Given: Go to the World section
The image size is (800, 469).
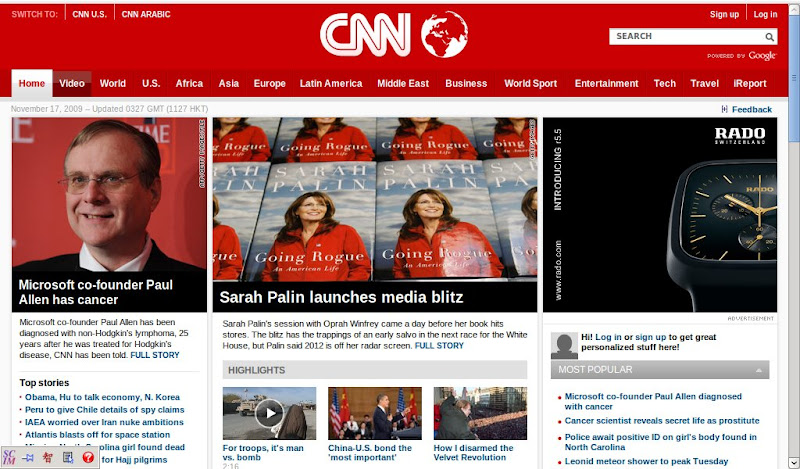Looking at the screenshot, I should click(113, 83).
